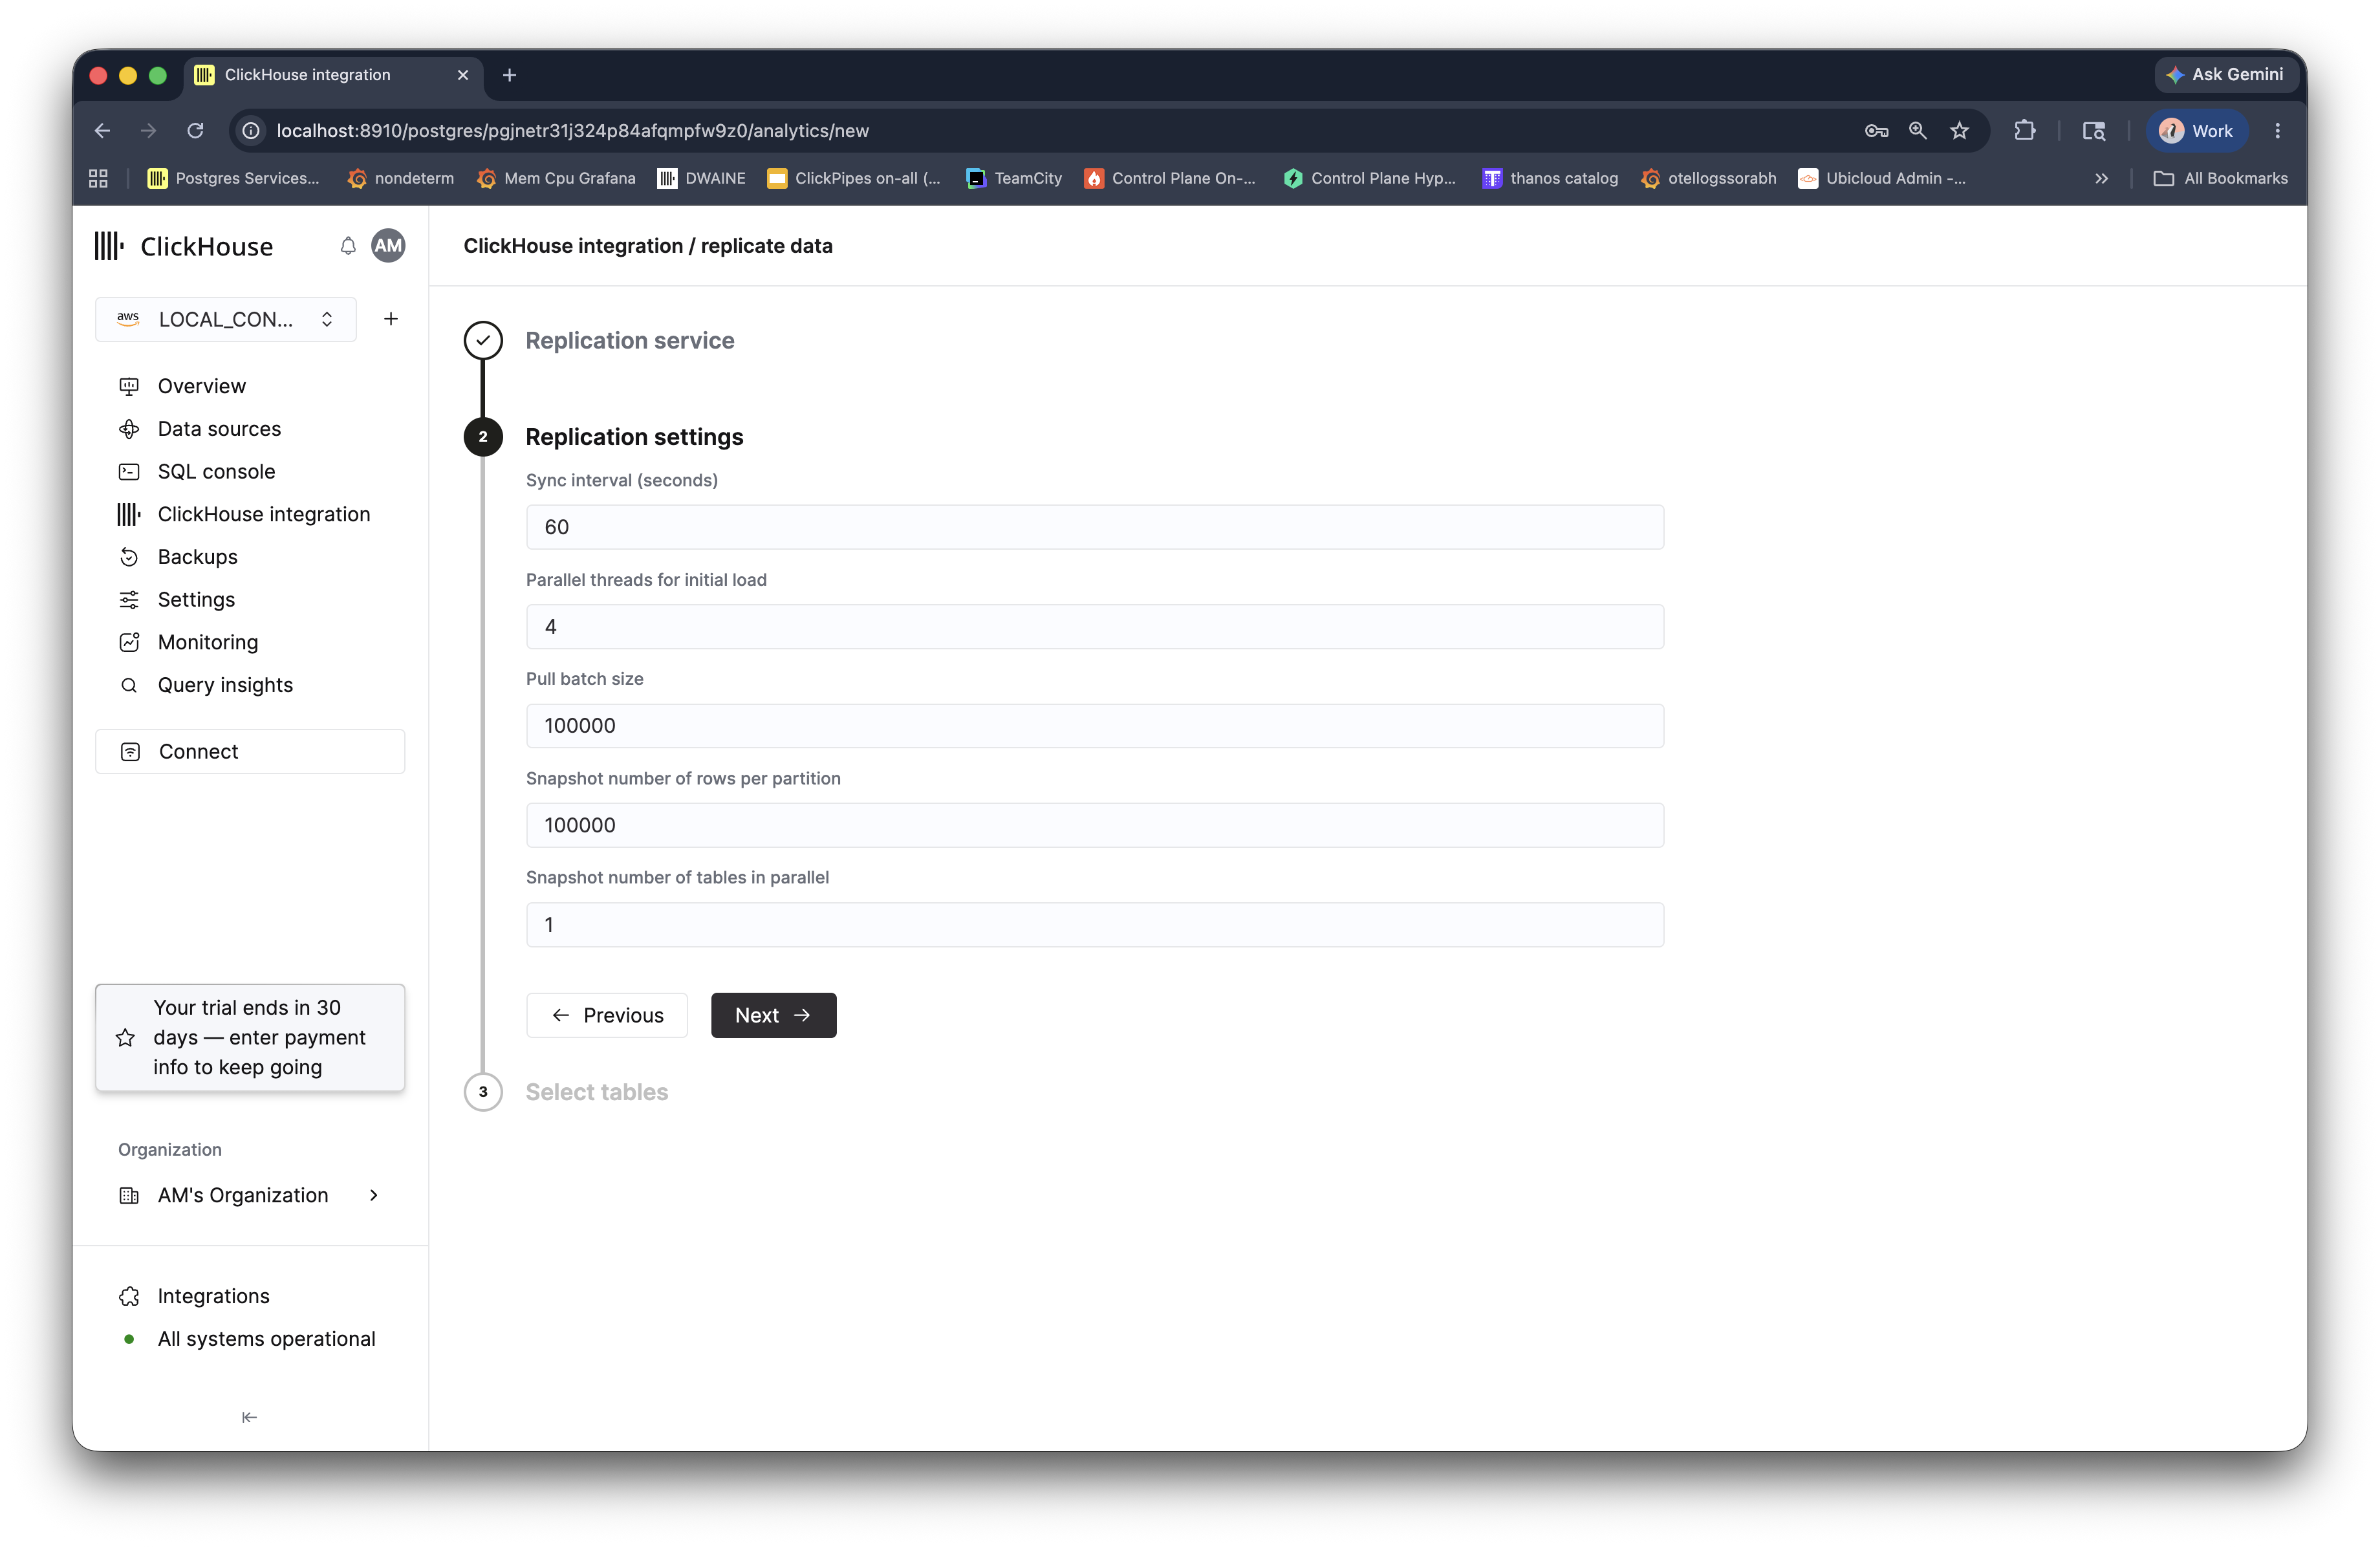
Task: Open a new browser tab
Action: pyautogui.click(x=509, y=75)
